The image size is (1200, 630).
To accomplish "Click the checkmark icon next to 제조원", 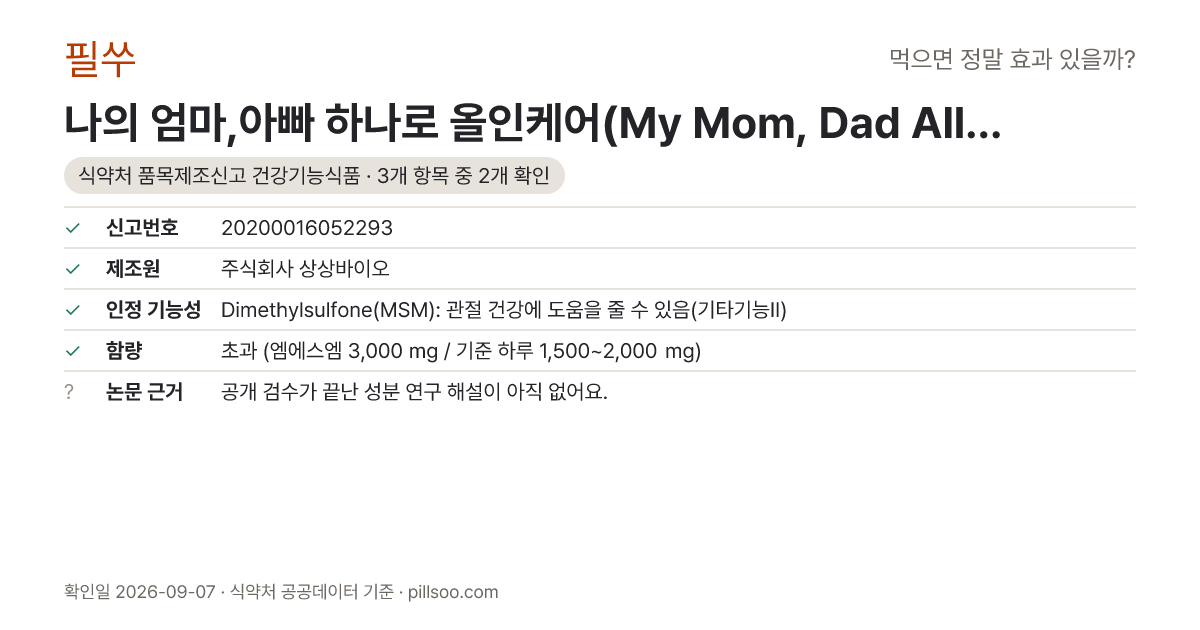I will tap(72, 269).
